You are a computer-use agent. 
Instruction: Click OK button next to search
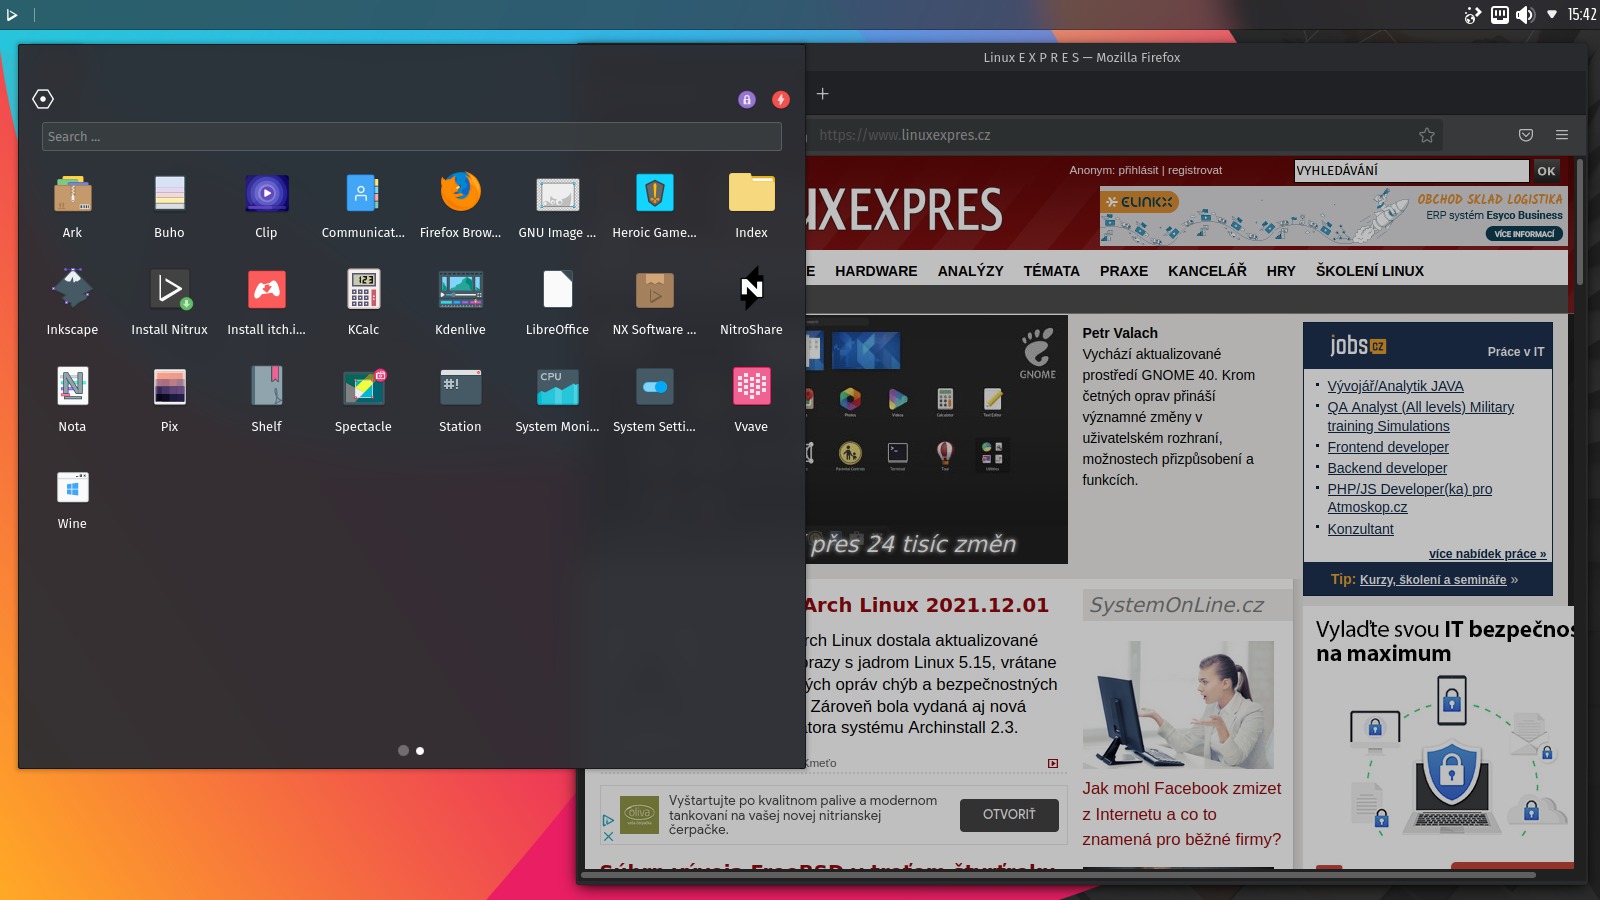point(1546,171)
